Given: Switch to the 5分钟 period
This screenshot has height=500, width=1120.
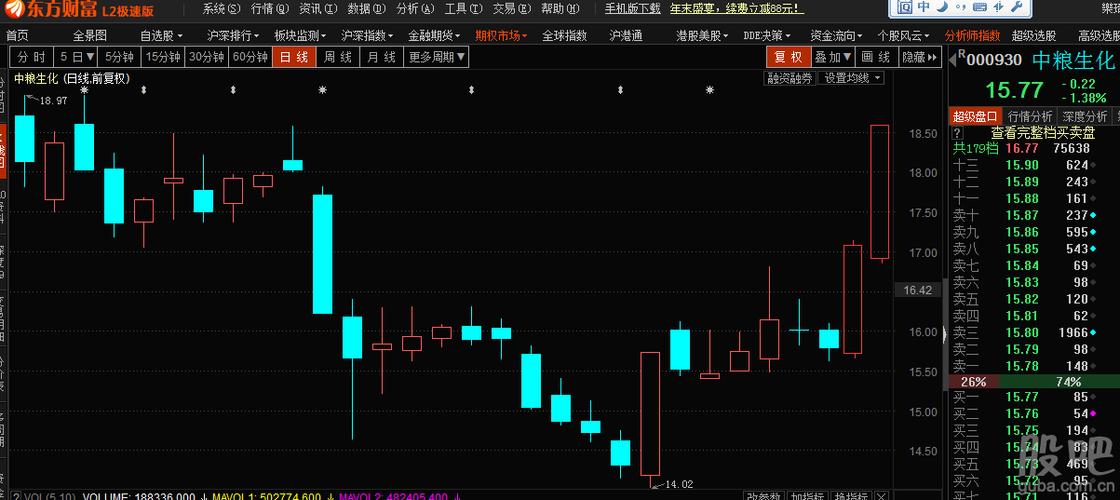Looking at the screenshot, I should (x=119, y=57).
